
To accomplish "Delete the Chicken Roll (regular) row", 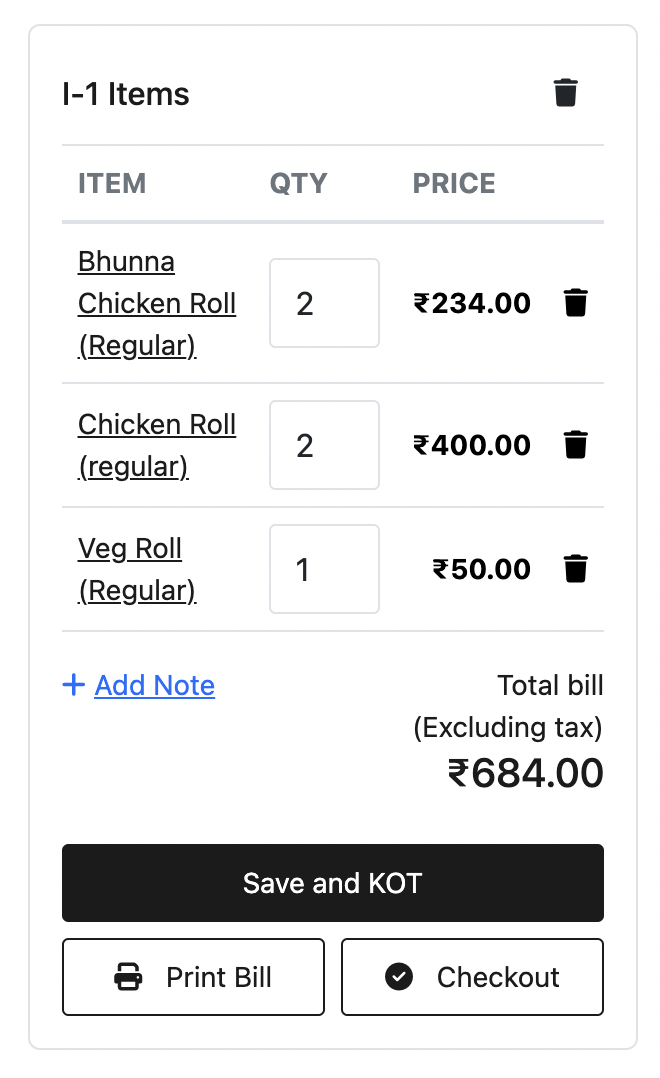I will pos(575,445).
